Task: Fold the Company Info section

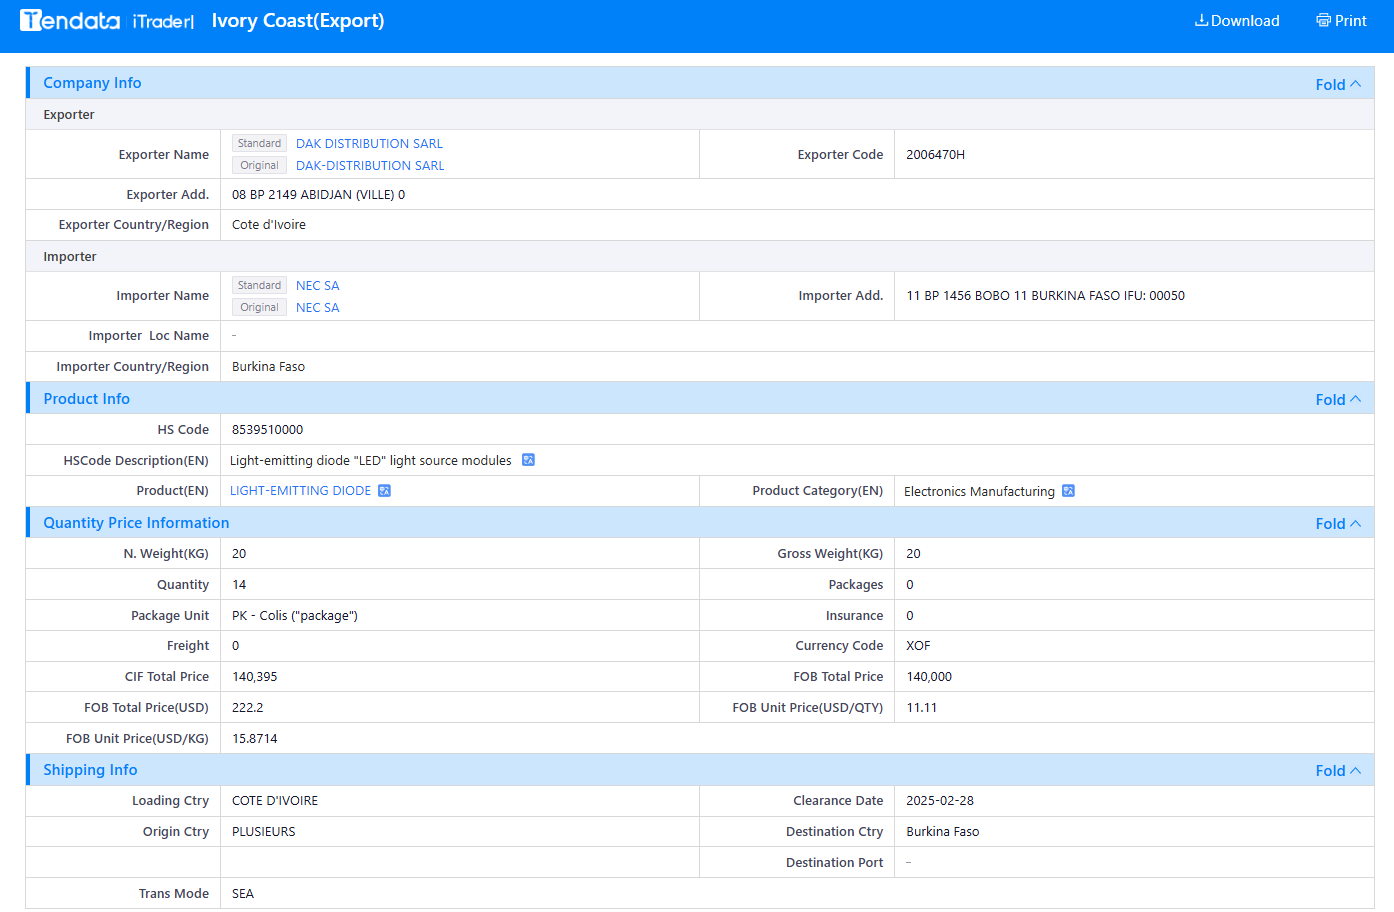Action: coord(1338,85)
